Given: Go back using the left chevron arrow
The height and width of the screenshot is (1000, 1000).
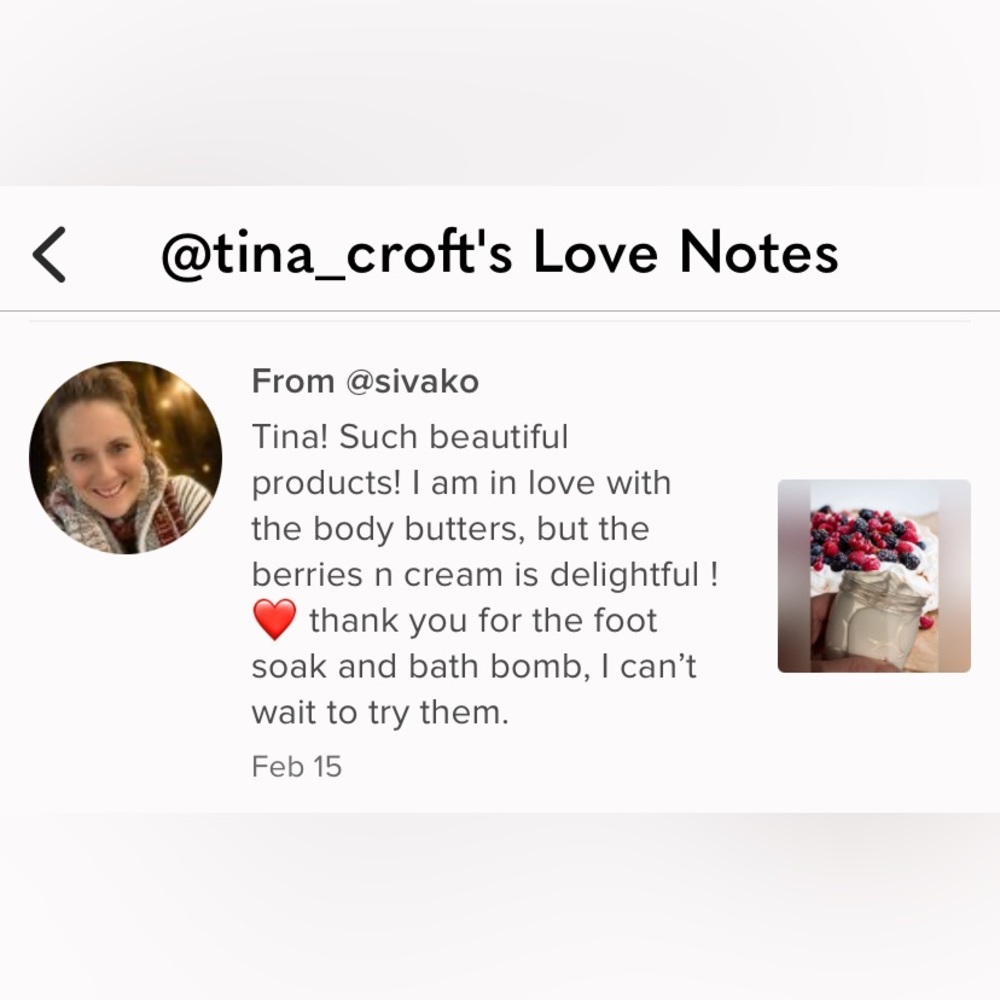Looking at the screenshot, I should pyautogui.click(x=49, y=254).
